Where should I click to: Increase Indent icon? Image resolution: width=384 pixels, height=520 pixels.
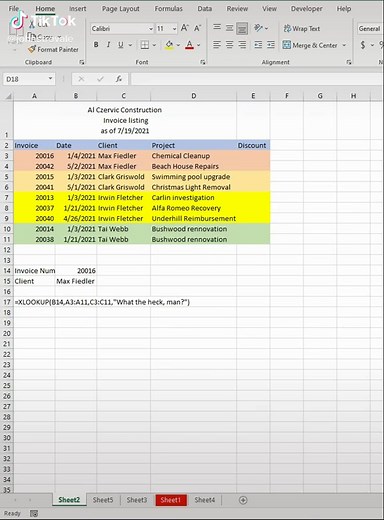(271, 45)
